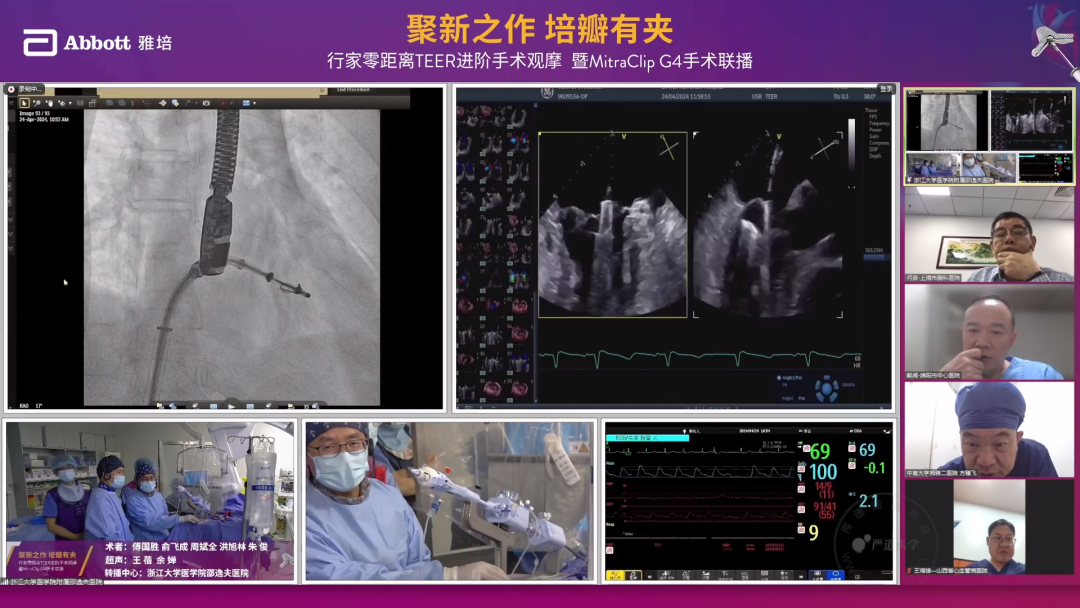The height and width of the screenshot is (608, 1080).
Task: Open the layout dropdown arrow next to grid icon
Action: click(255, 103)
